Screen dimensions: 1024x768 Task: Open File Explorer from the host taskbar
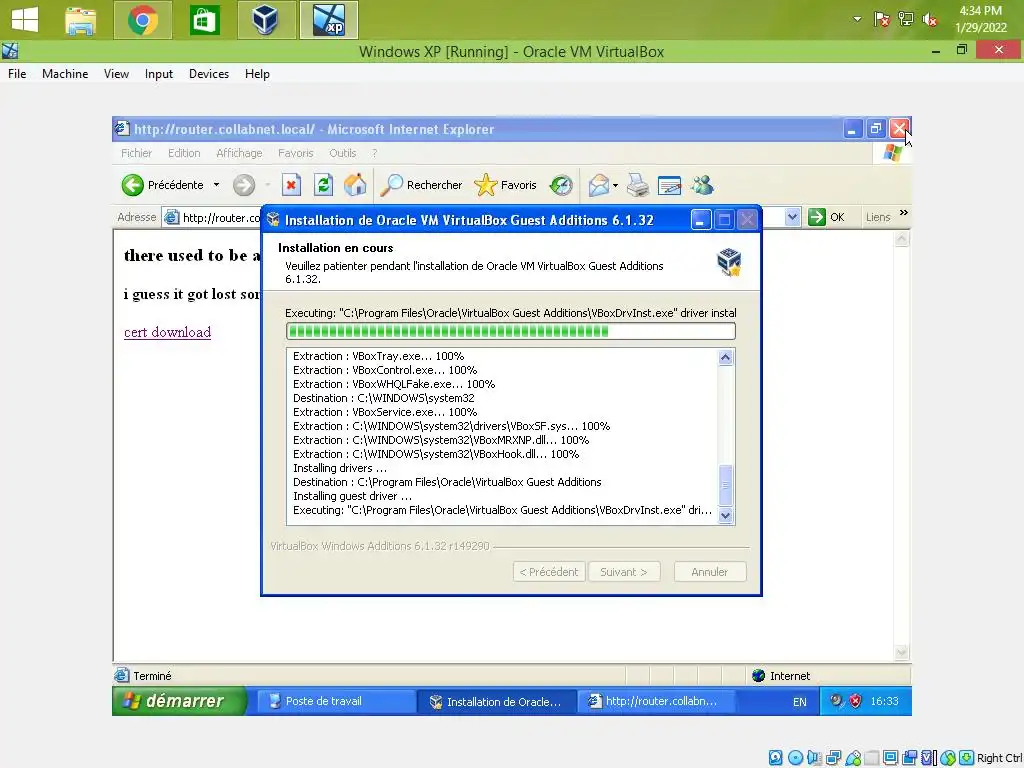point(81,20)
